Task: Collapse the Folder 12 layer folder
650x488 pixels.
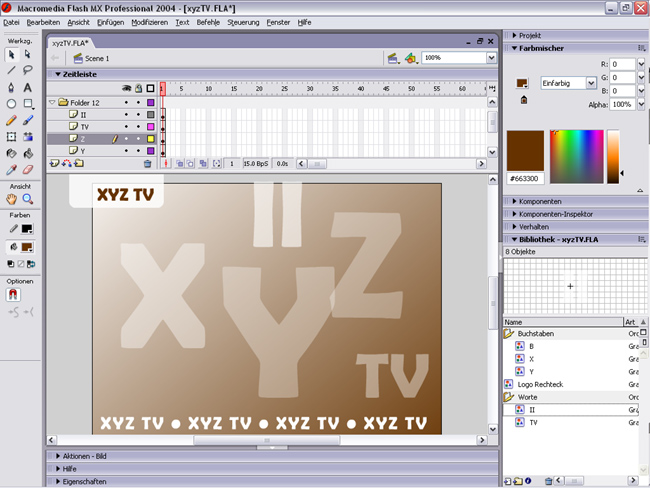Action: pyautogui.click(x=52, y=103)
